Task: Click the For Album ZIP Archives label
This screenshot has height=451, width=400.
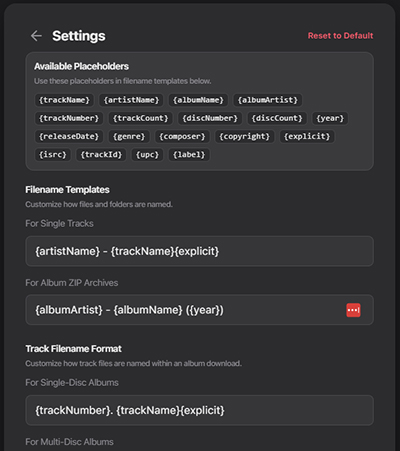Action: 72,283
